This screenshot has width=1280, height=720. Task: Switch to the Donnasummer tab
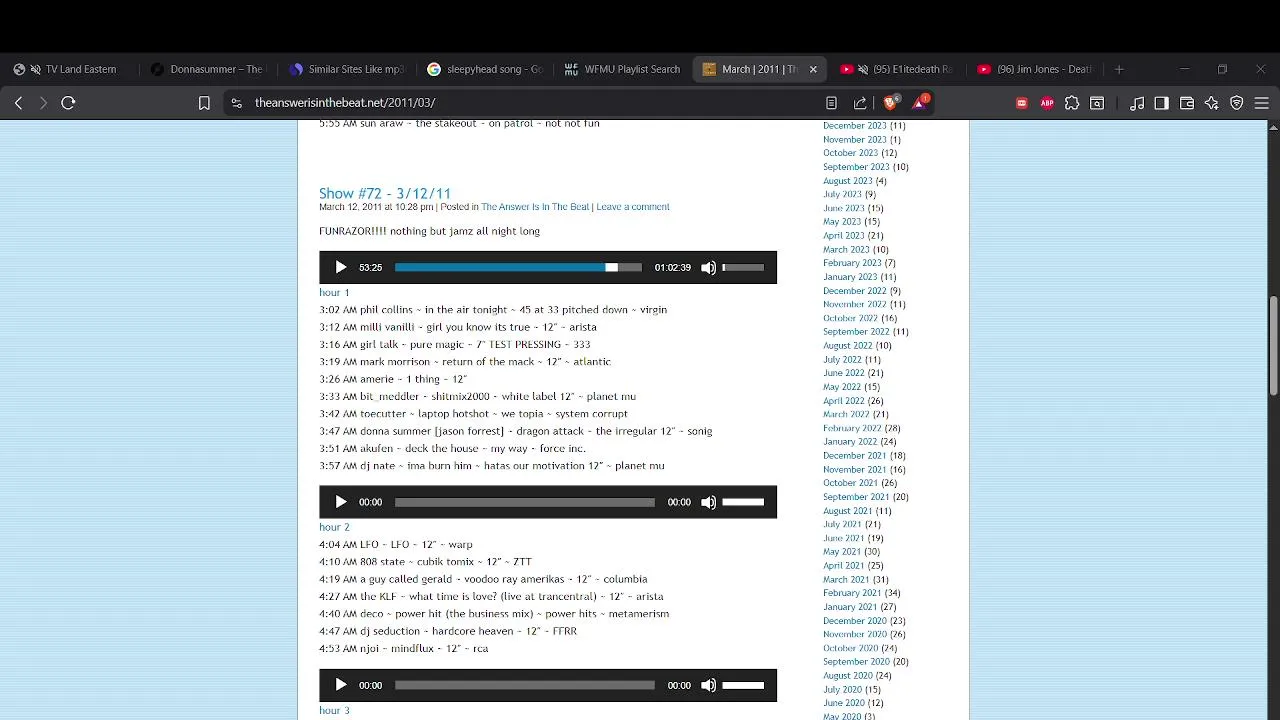point(209,69)
